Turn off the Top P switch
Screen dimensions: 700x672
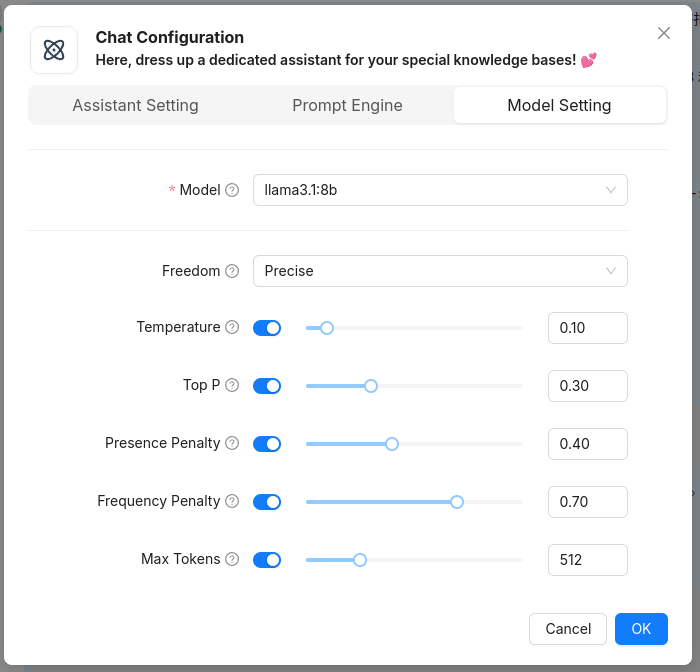pyautogui.click(x=267, y=386)
